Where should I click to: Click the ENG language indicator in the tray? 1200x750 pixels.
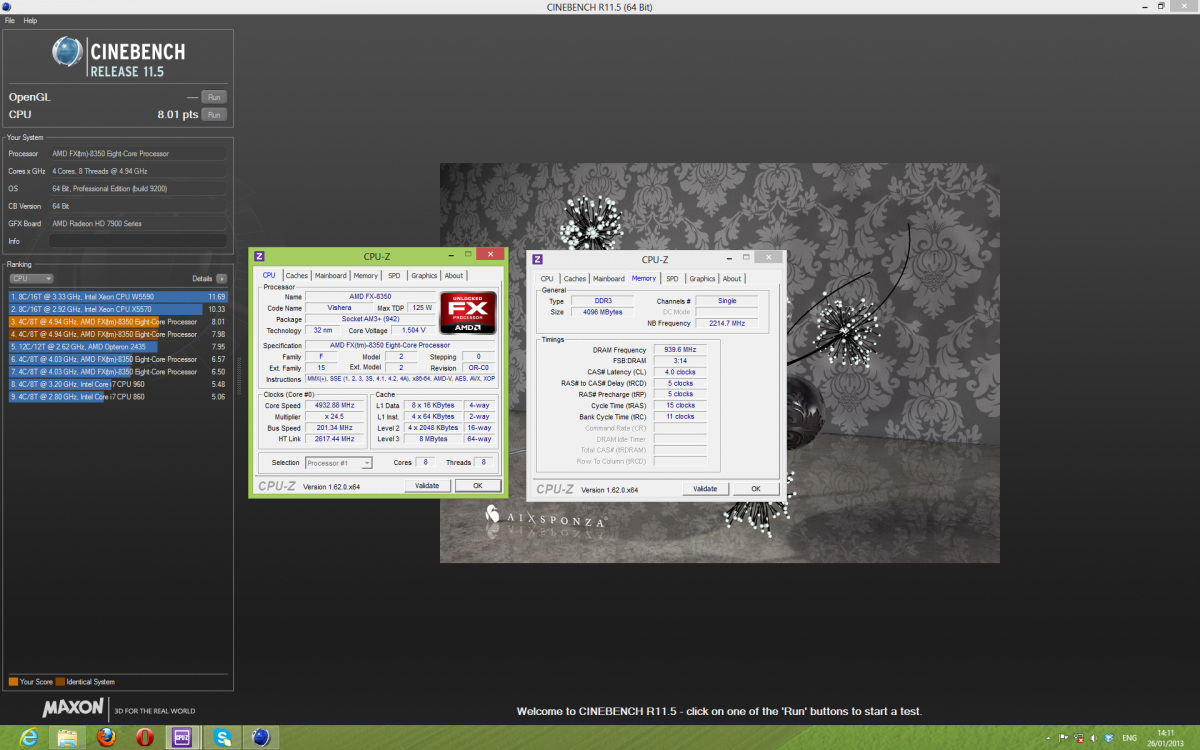click(1130, 738)
